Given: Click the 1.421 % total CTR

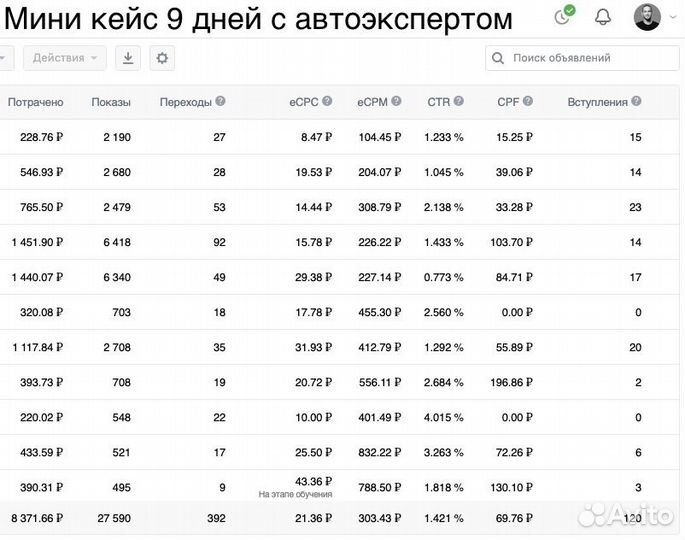Looking at the screenshot, I should click(x=444, y=518).
